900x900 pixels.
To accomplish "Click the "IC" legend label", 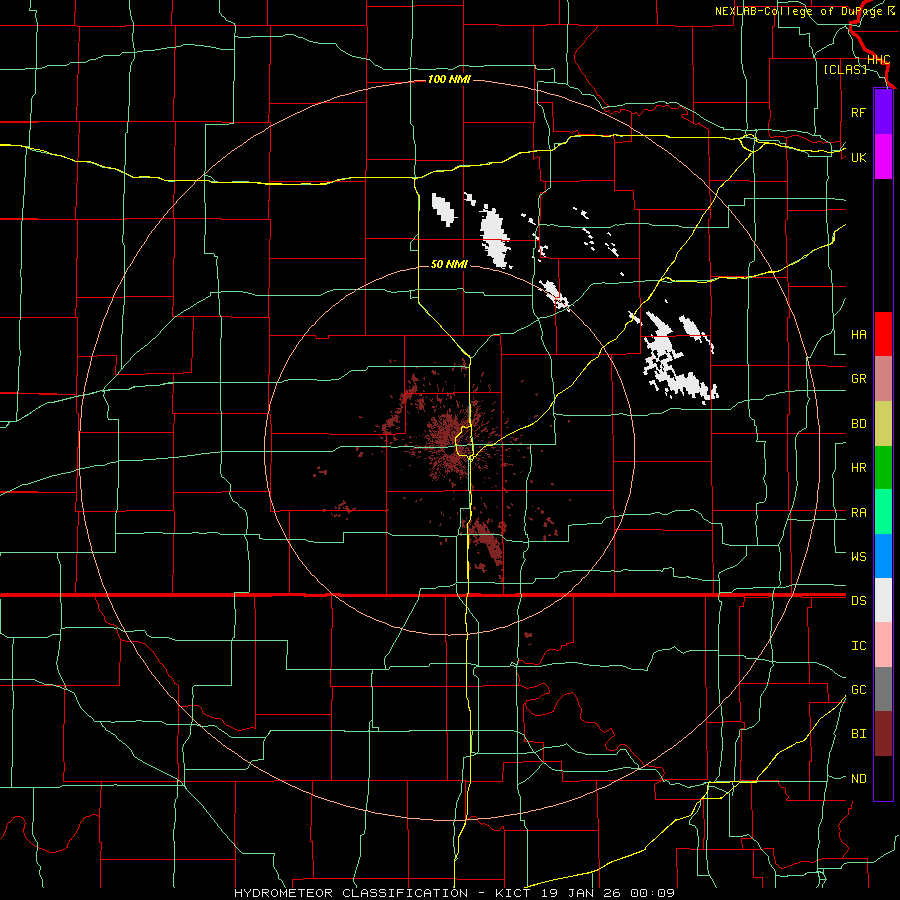I will point(858,645).
